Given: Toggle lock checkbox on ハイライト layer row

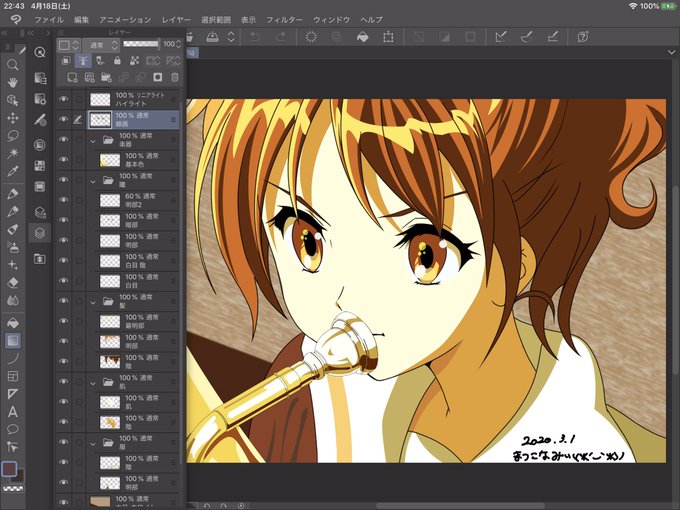Looking at the screenshot, I should coord(79,99).
